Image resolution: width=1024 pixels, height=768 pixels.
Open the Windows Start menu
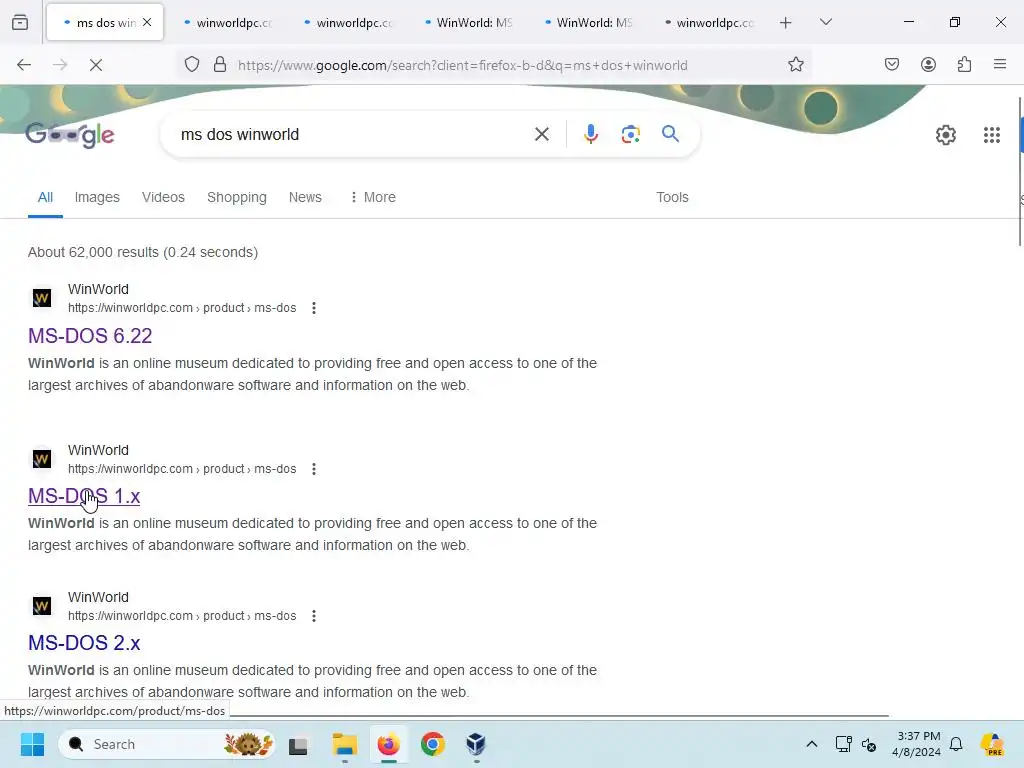click(32, 744)
